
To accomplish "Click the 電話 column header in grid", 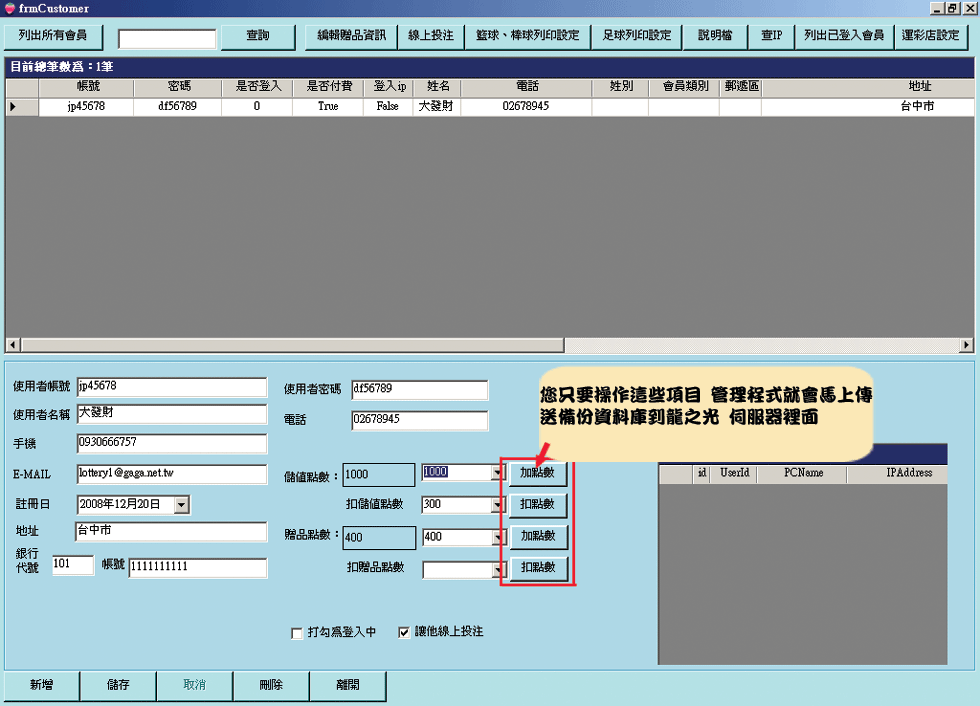I will tap(526, 87).
